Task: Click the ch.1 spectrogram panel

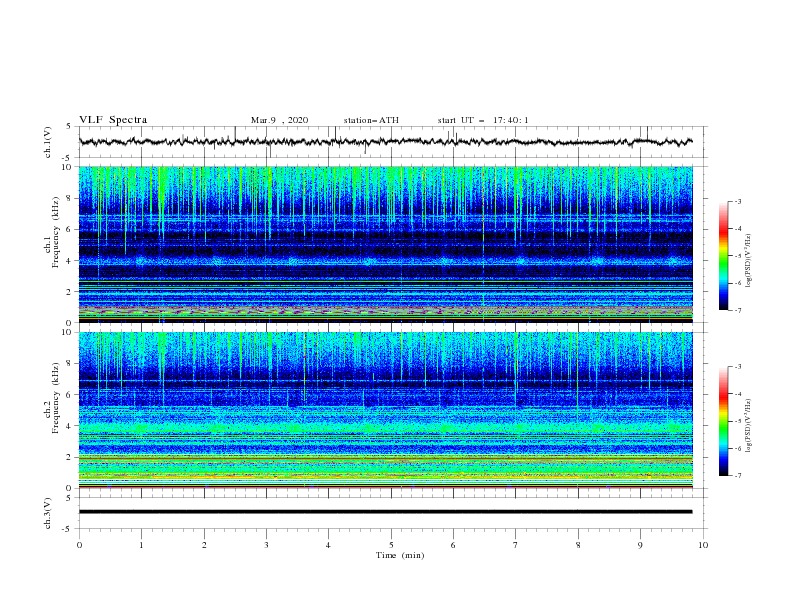Action: click(x=386, y=244)
